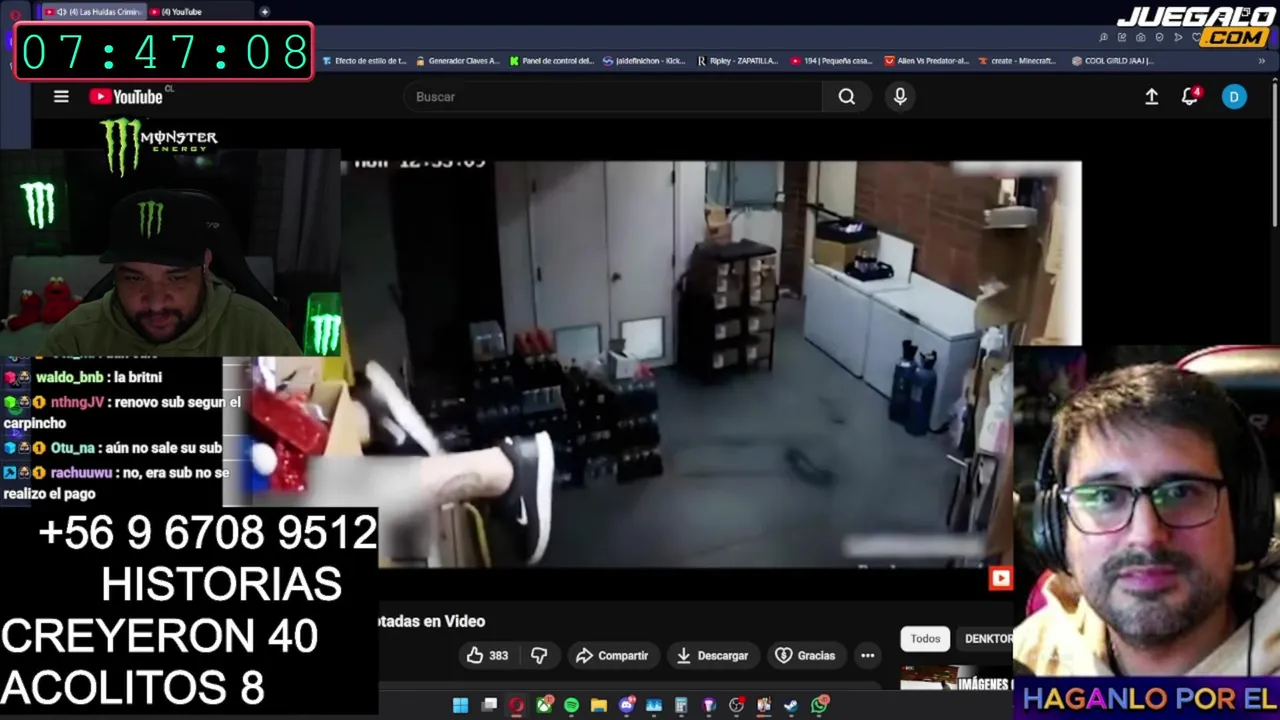Open a new browser tab with plus
The image size is (1280, 720).
pyautogui.click(x=264, y=12)
